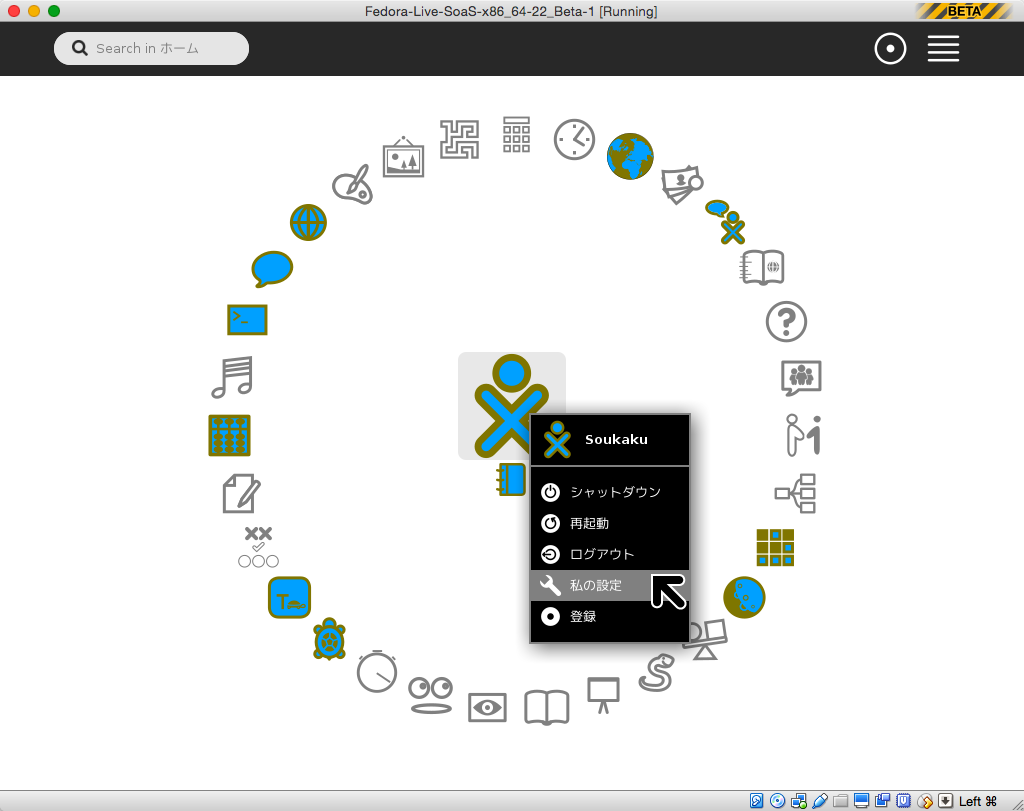Launch the Write paper-and-pencil activity
1024x811 pixels.
point(241,493)
